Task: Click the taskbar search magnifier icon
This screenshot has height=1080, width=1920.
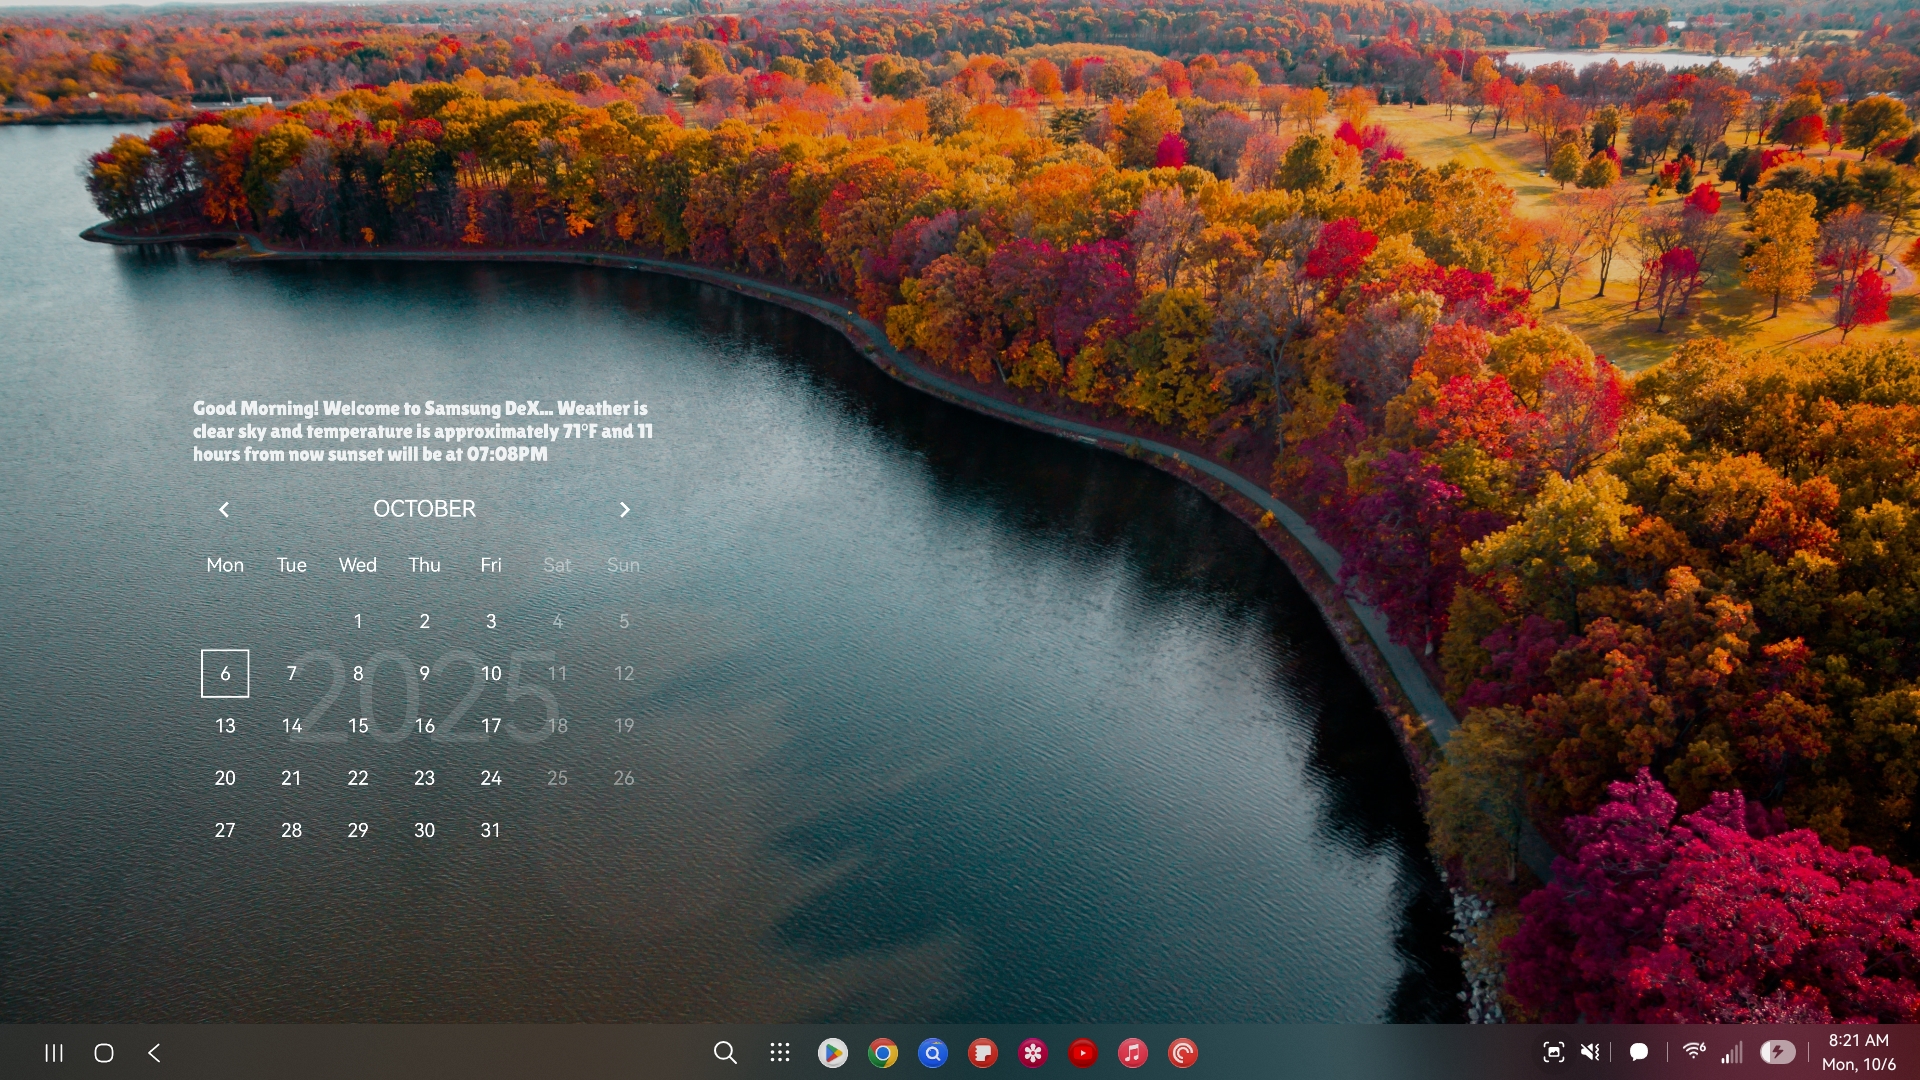Action: click(725, 1053)
